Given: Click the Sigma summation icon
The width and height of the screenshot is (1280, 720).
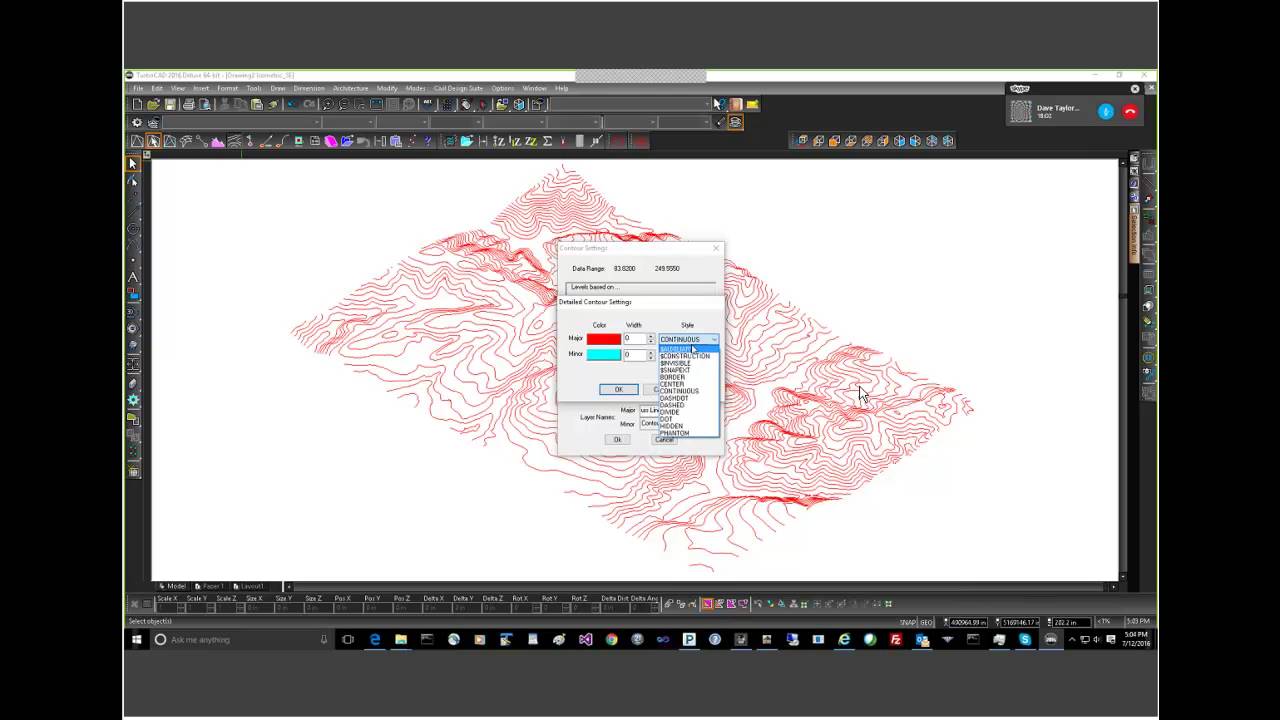Looking at the screenshot, I should [x=547, y=141].
